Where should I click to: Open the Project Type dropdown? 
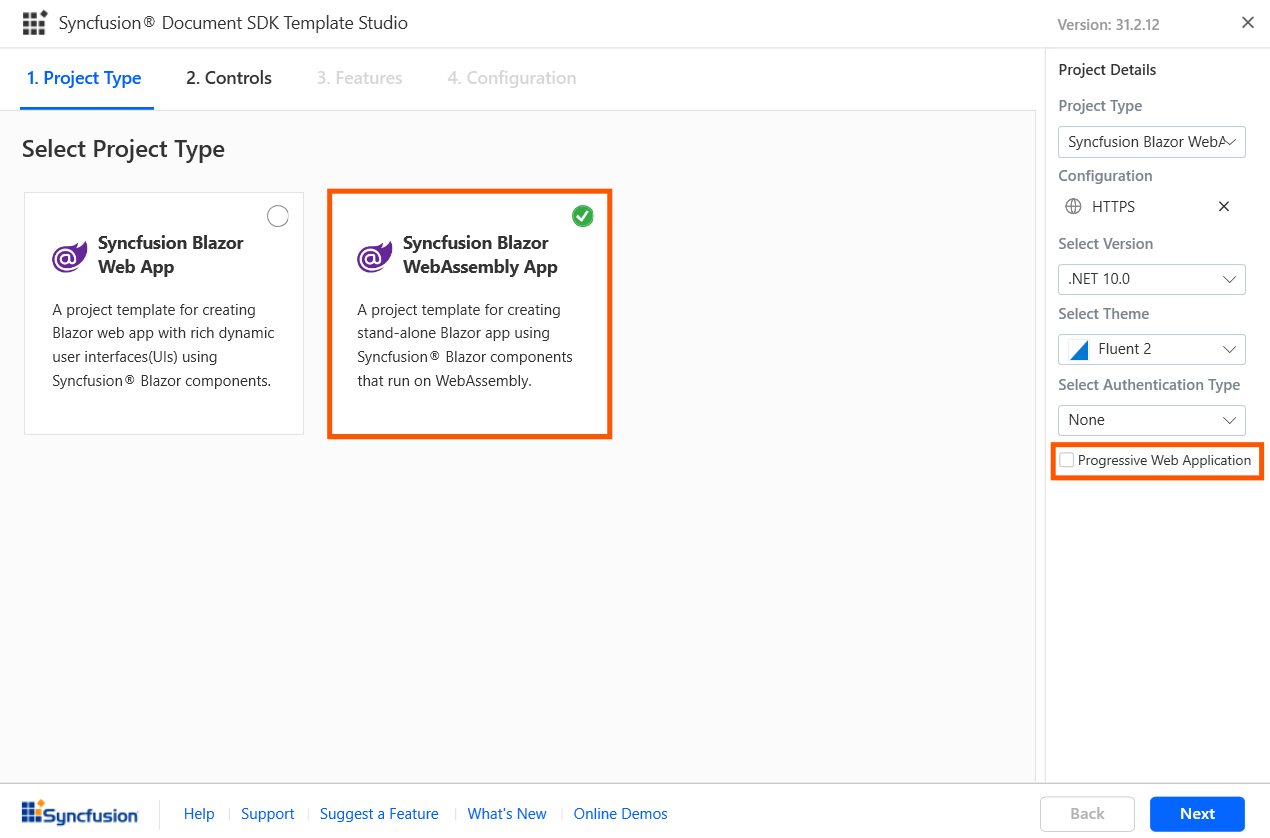coord(1151,142)
